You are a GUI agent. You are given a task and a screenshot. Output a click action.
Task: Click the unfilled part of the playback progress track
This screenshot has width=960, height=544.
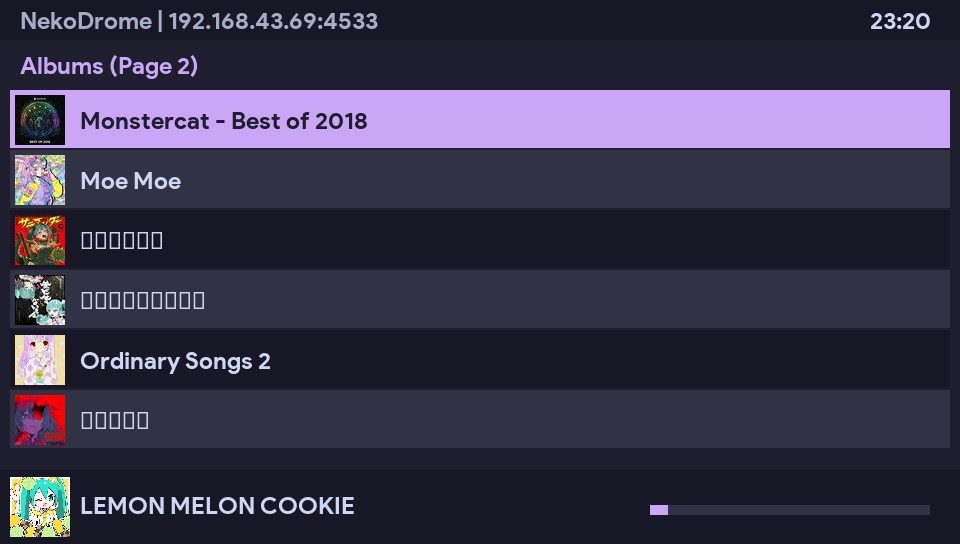pos(800,510)
